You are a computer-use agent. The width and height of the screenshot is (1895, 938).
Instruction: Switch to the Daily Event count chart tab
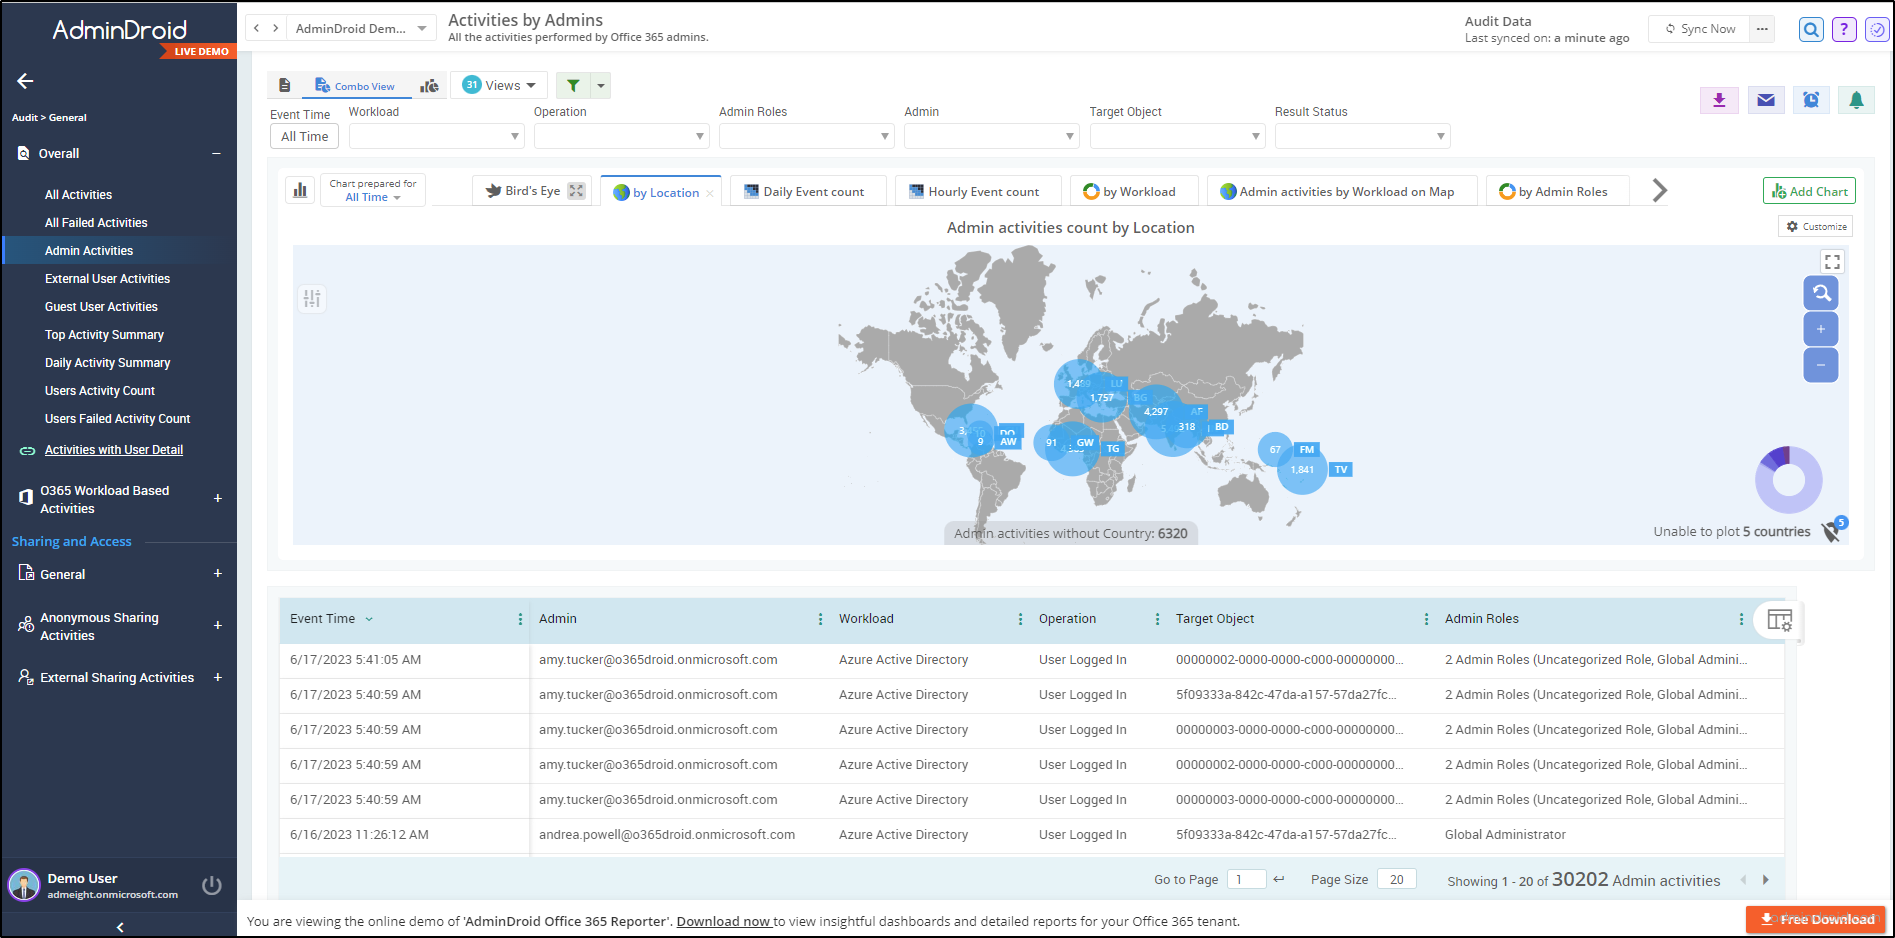point(808,190)
